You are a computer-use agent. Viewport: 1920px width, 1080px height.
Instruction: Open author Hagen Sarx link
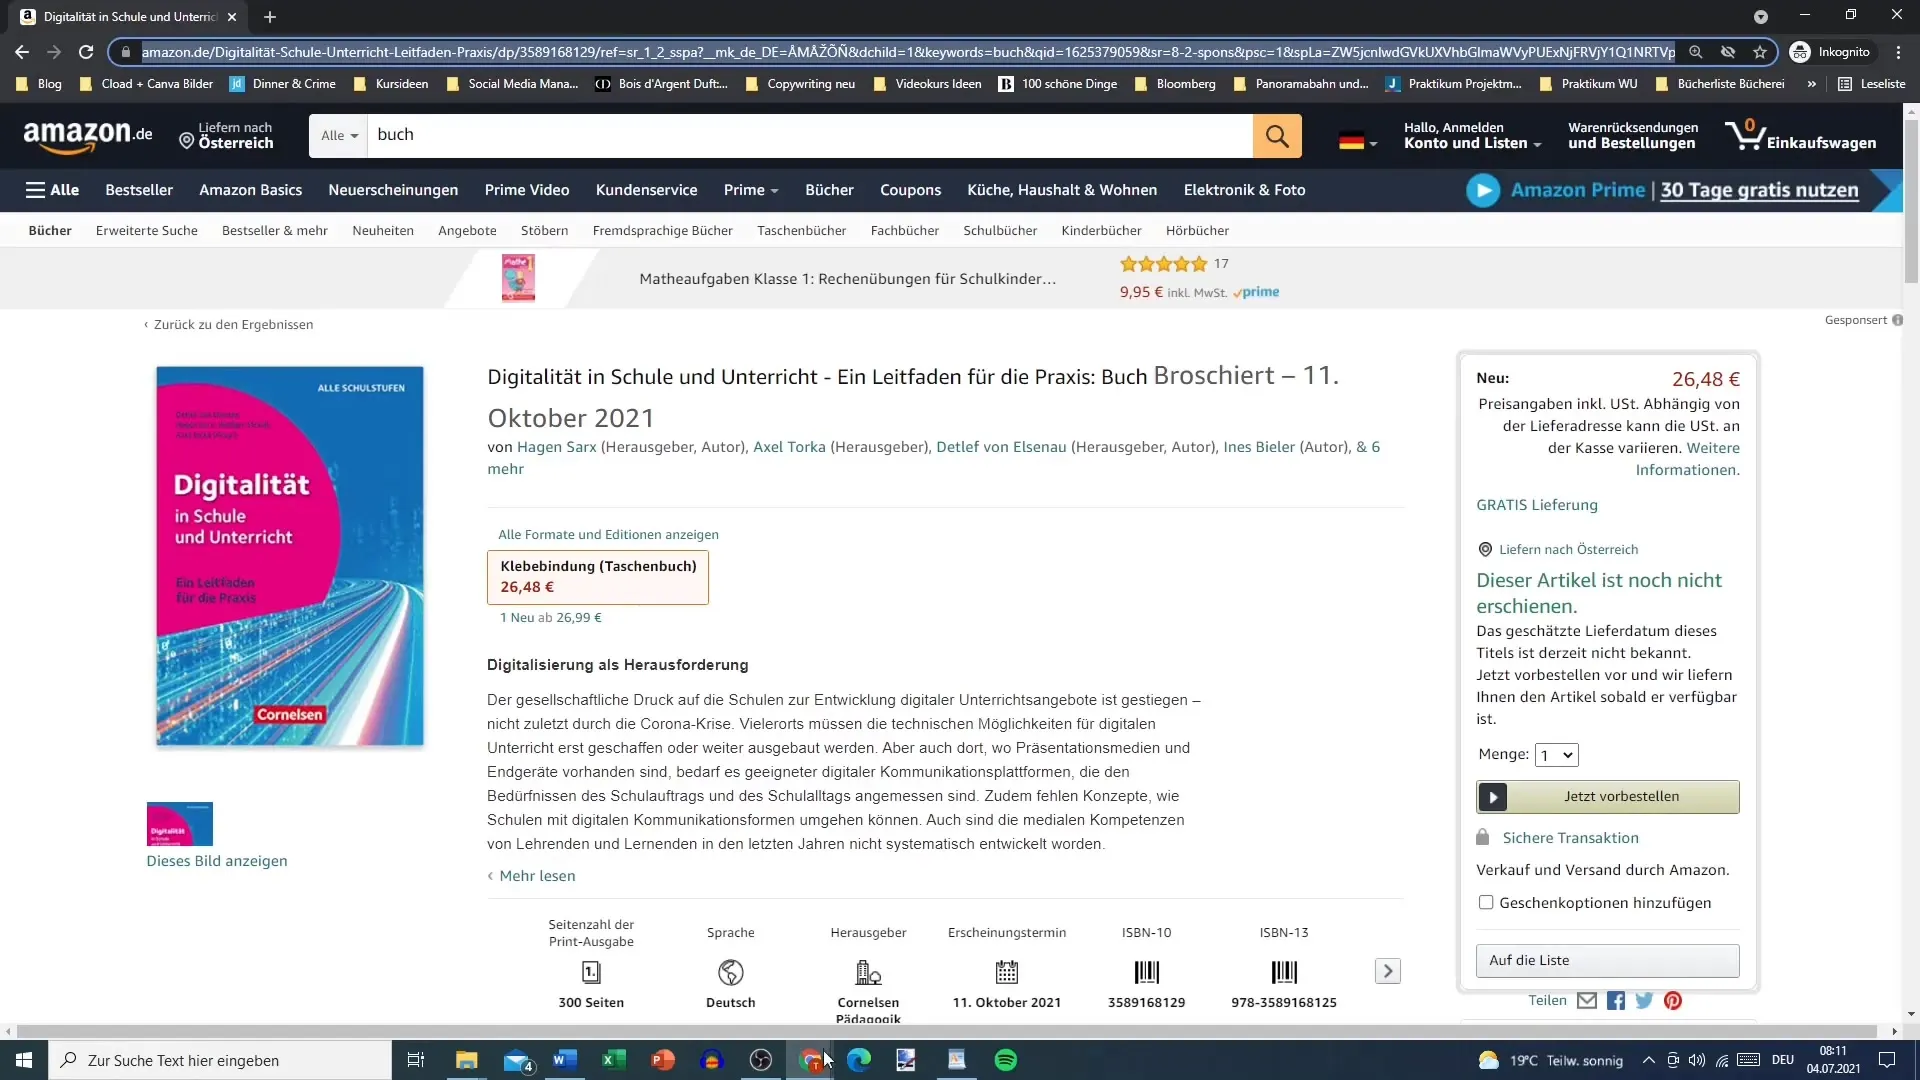[556, 447]
